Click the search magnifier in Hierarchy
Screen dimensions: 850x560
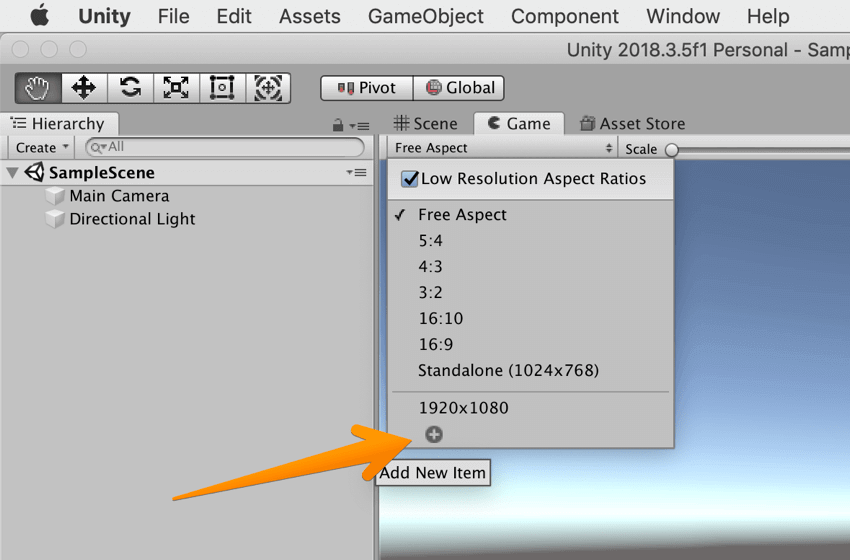click(x=98, y=147)
